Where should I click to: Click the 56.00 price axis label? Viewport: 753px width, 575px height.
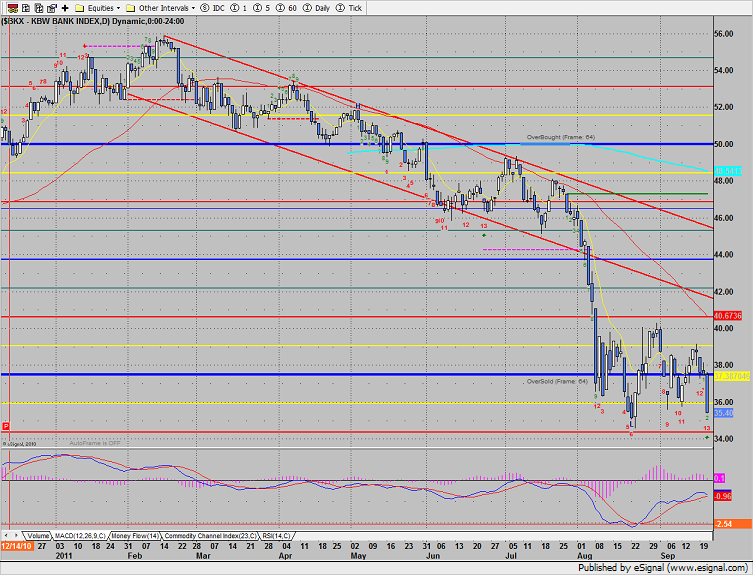click(724, 34)
